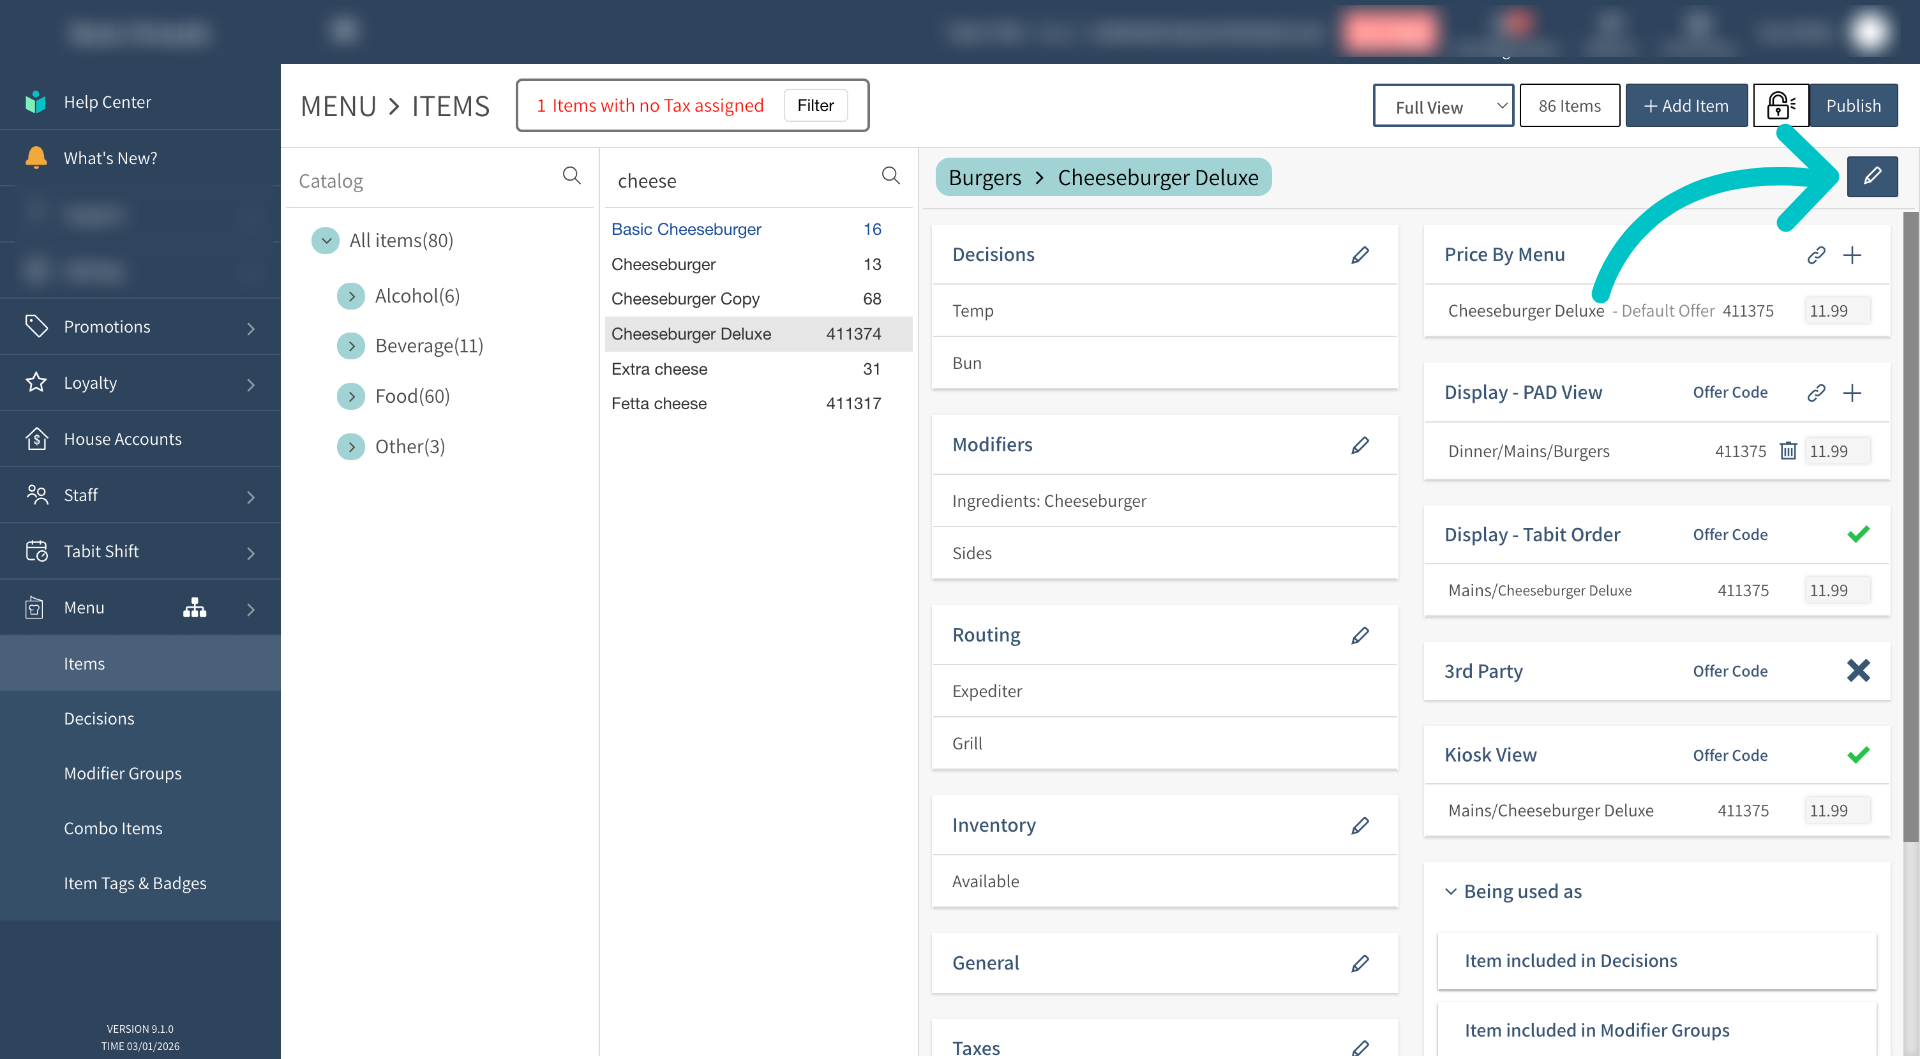
Task: Open the Full View dropdown
Action: coord(1442,106)
